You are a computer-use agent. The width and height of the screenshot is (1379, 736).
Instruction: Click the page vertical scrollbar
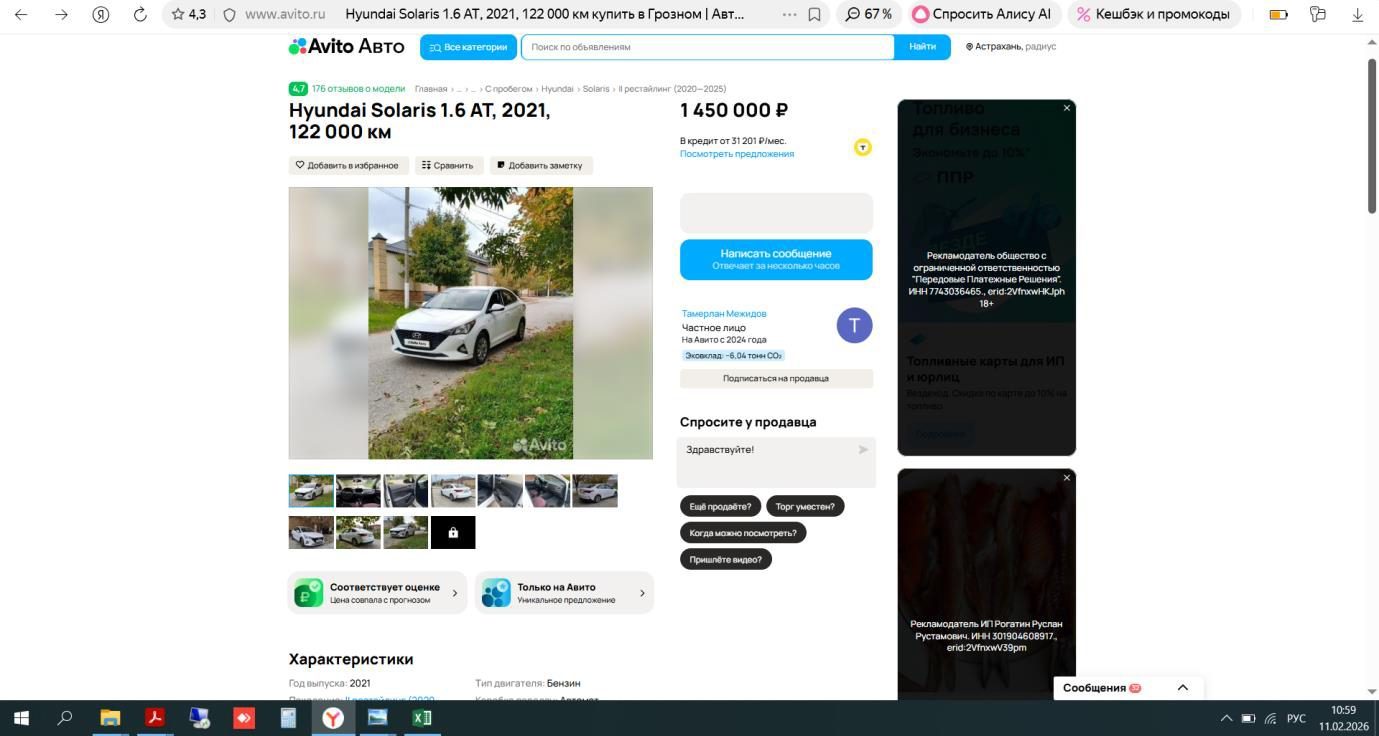[x=1372, y=136]
